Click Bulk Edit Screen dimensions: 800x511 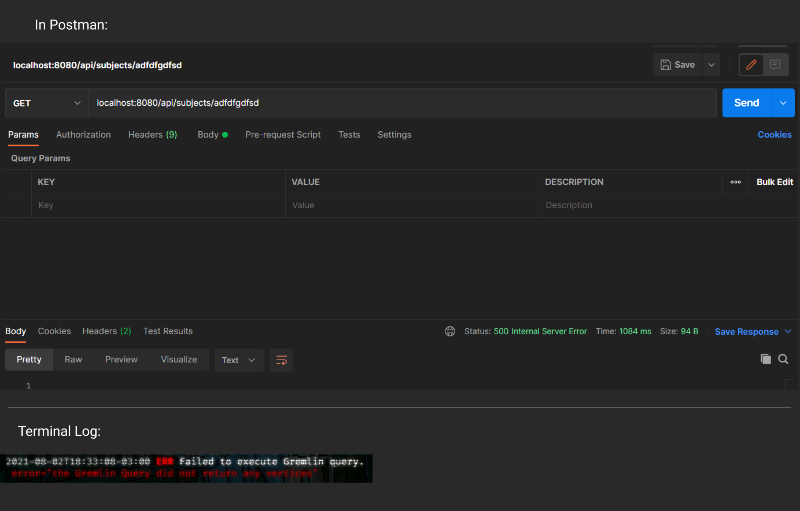[774, 182]
